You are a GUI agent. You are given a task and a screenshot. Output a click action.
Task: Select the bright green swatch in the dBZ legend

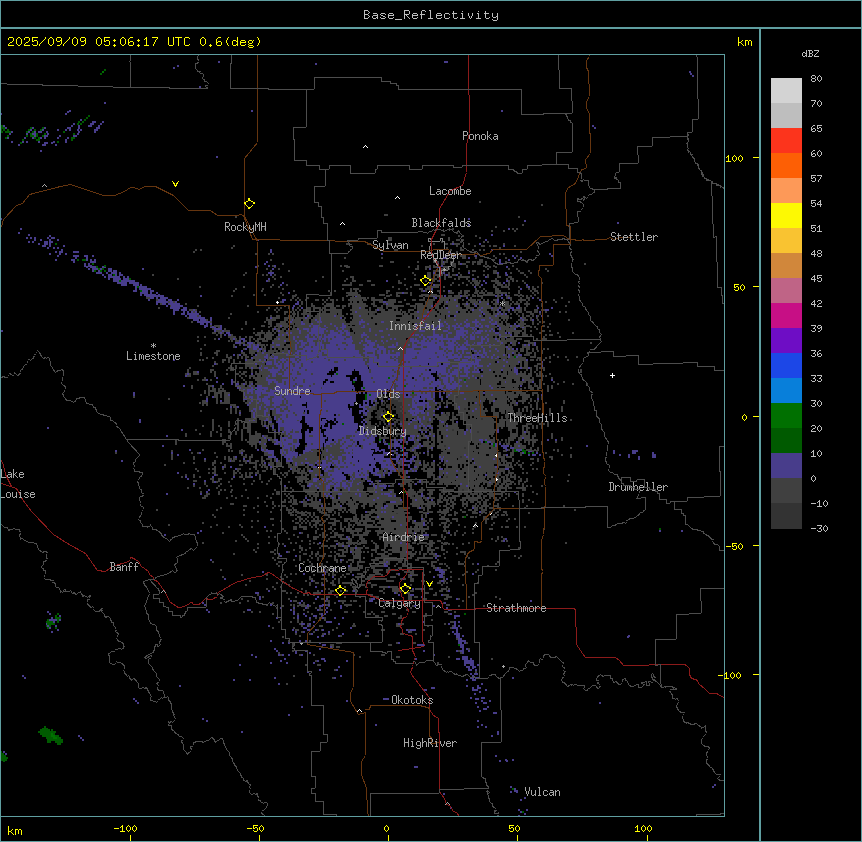(x=786, y=416)
